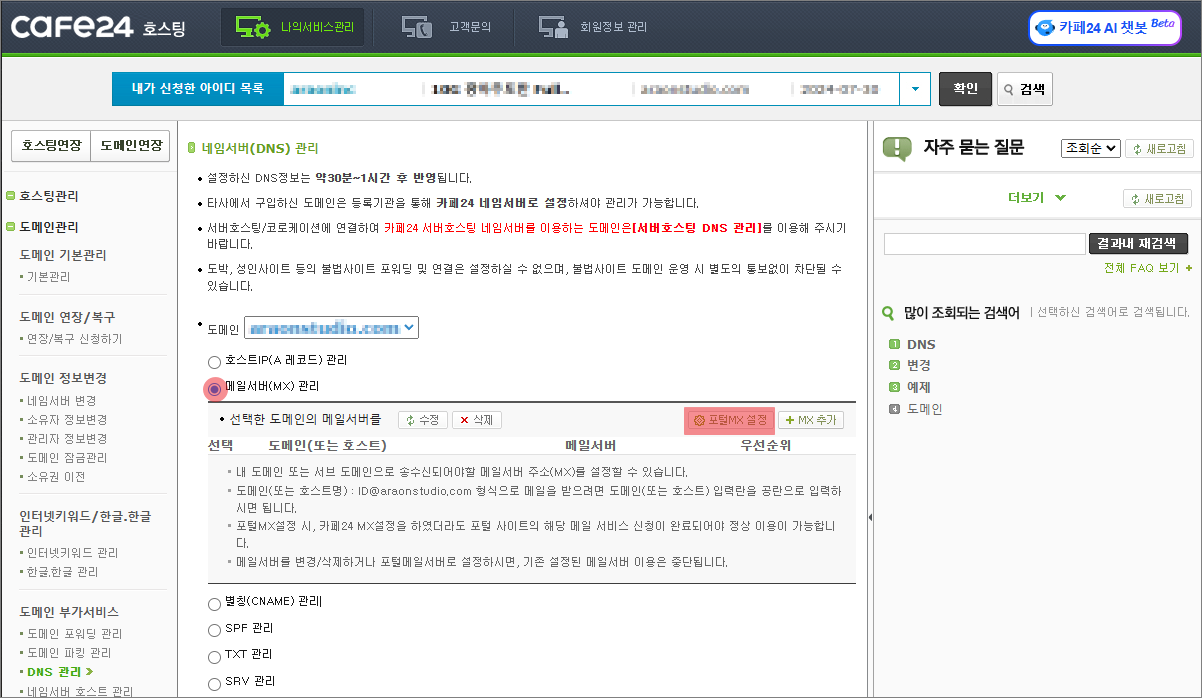Viewport: 1202px width, 698px height.
Task: Select the SPF 관리 radio option
Action: (212, 629)
